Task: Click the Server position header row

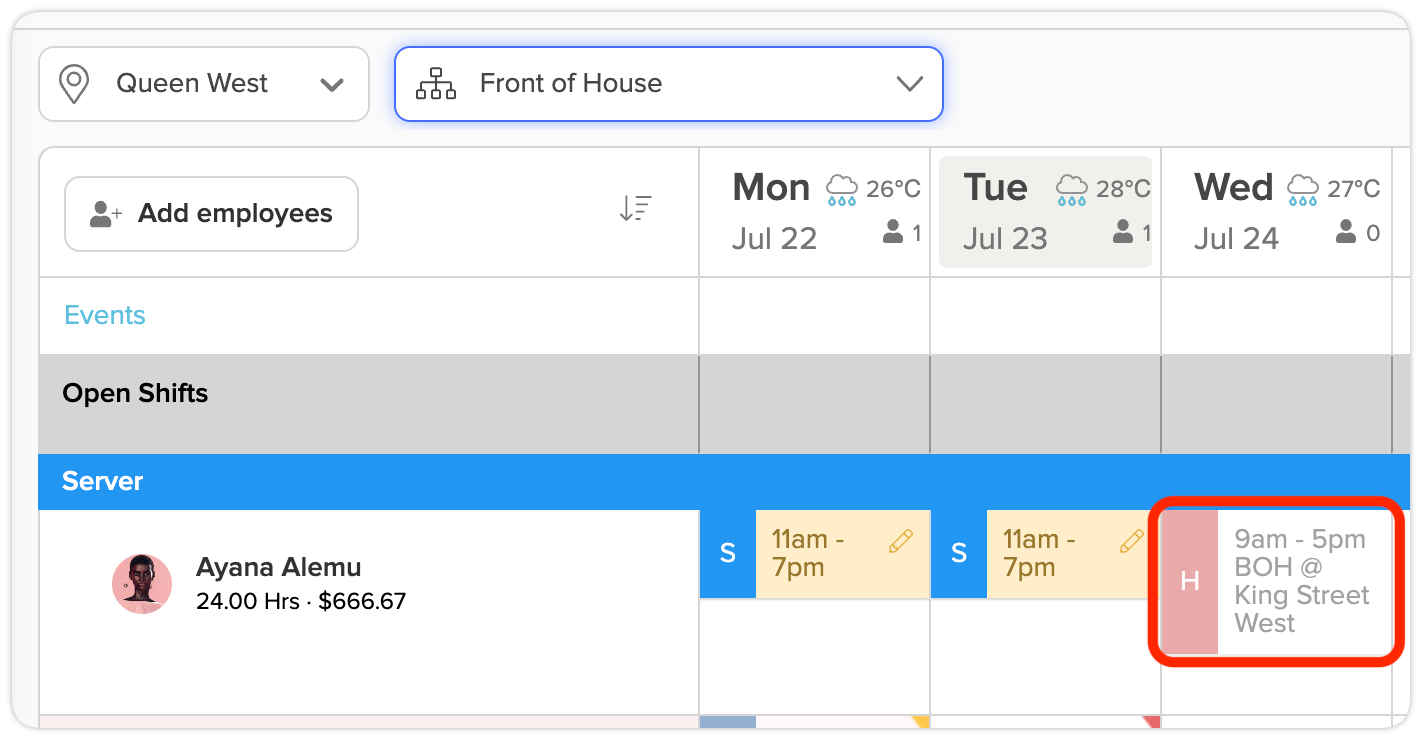Action: click(716, 481)
